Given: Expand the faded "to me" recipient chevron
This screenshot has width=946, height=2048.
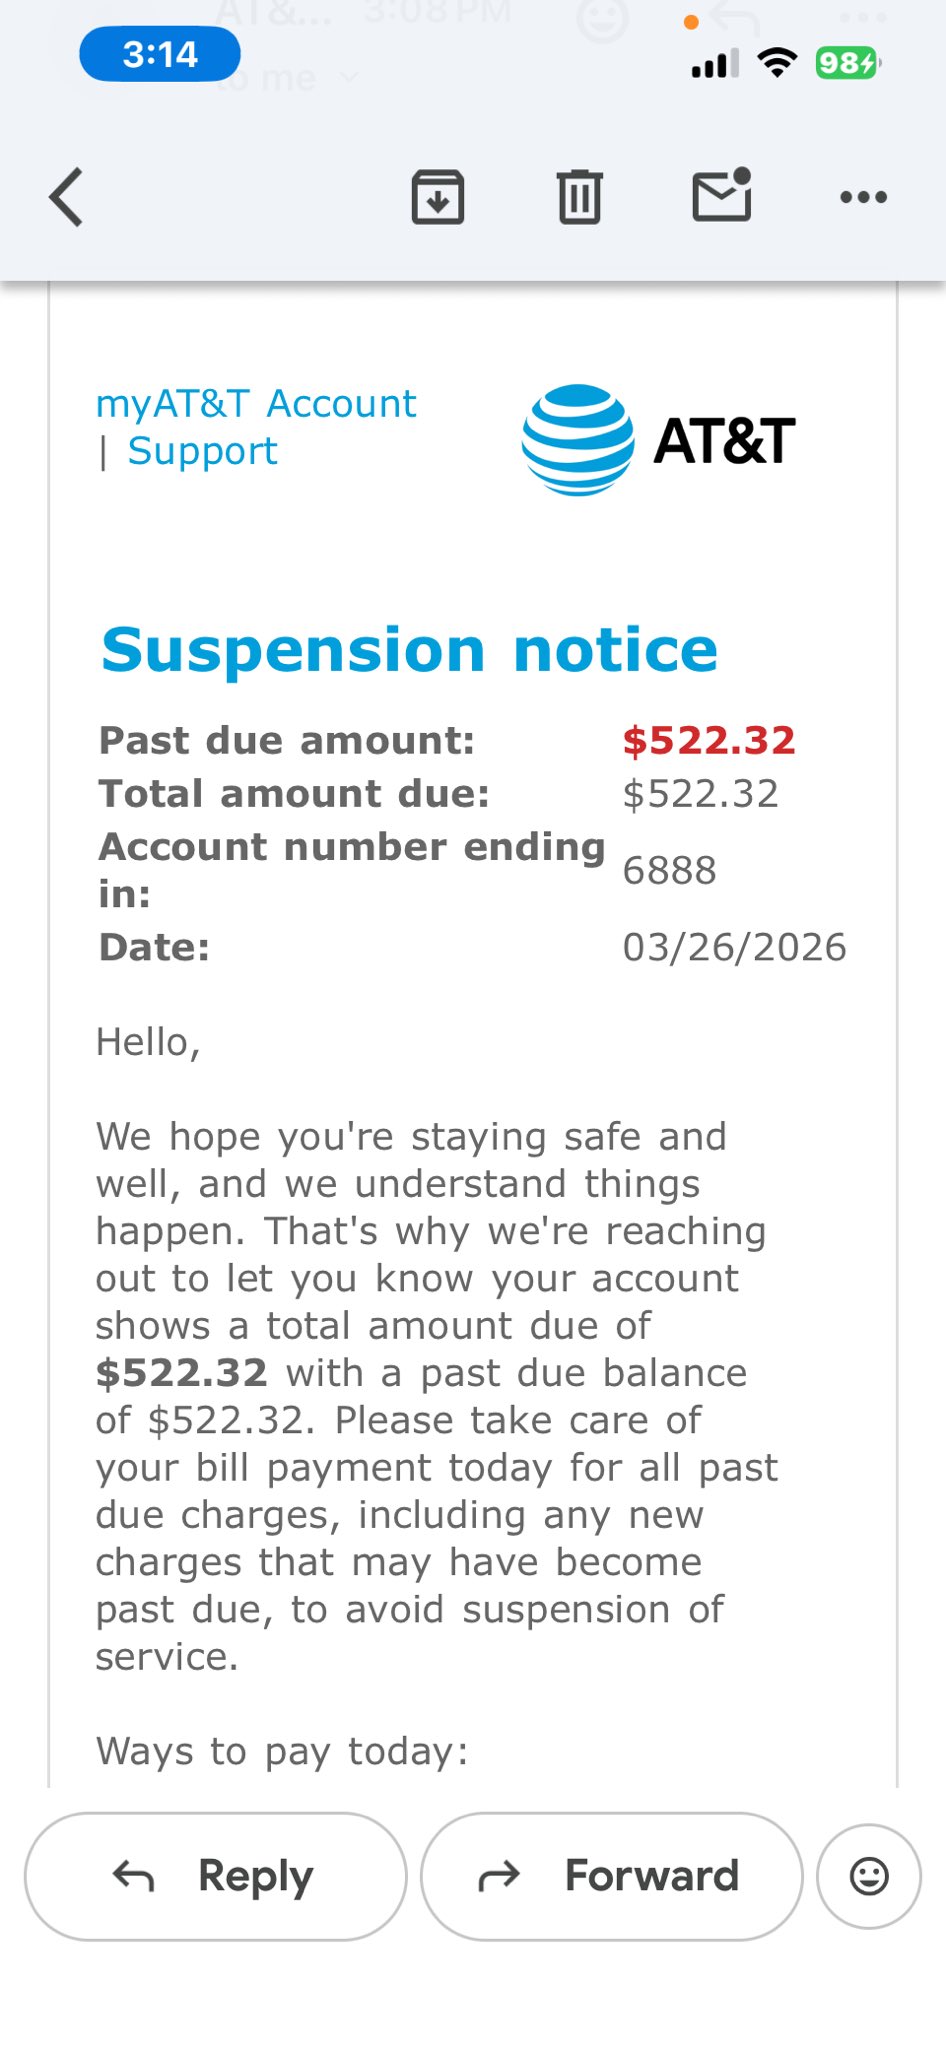Looking at the screenshot, I should (349, 78).
